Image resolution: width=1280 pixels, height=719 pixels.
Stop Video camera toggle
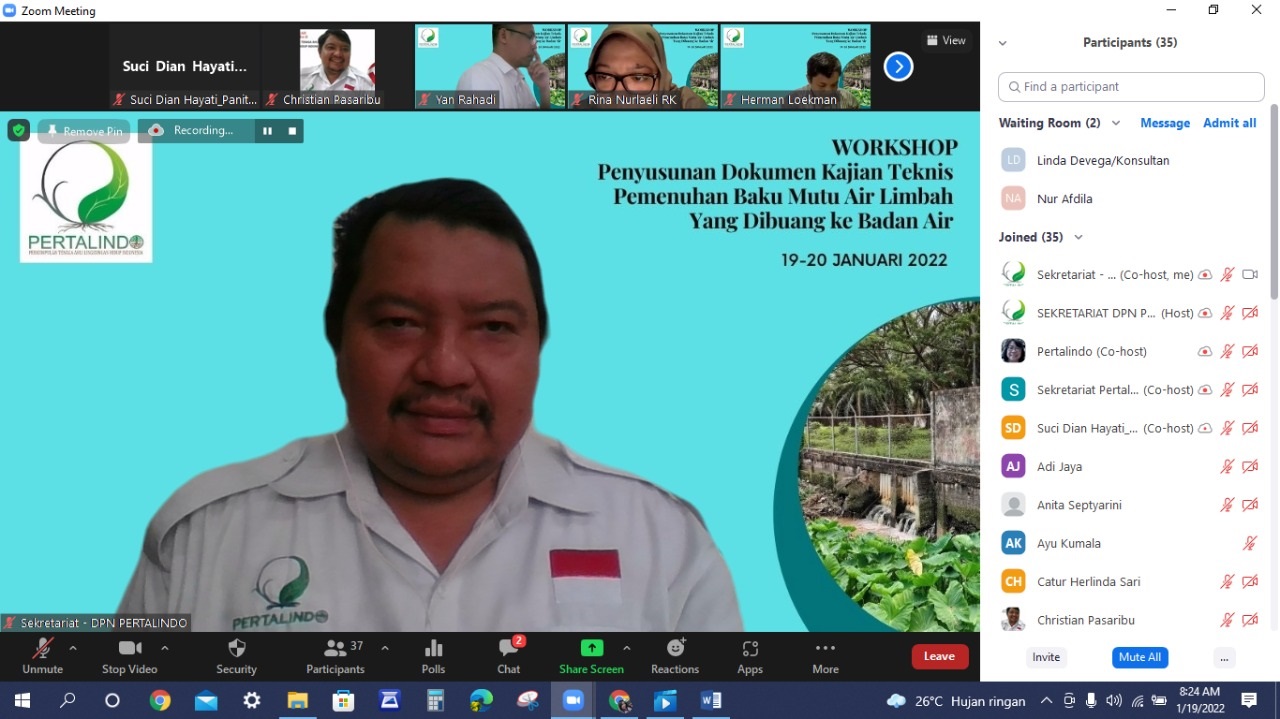pyautogui.click(x=130, y=649)
